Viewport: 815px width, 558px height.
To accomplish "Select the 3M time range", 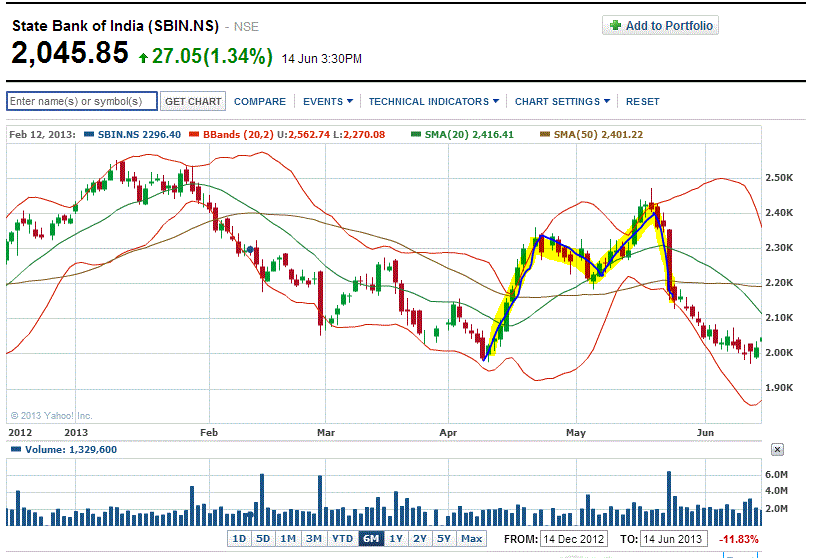I will (313, 539).
